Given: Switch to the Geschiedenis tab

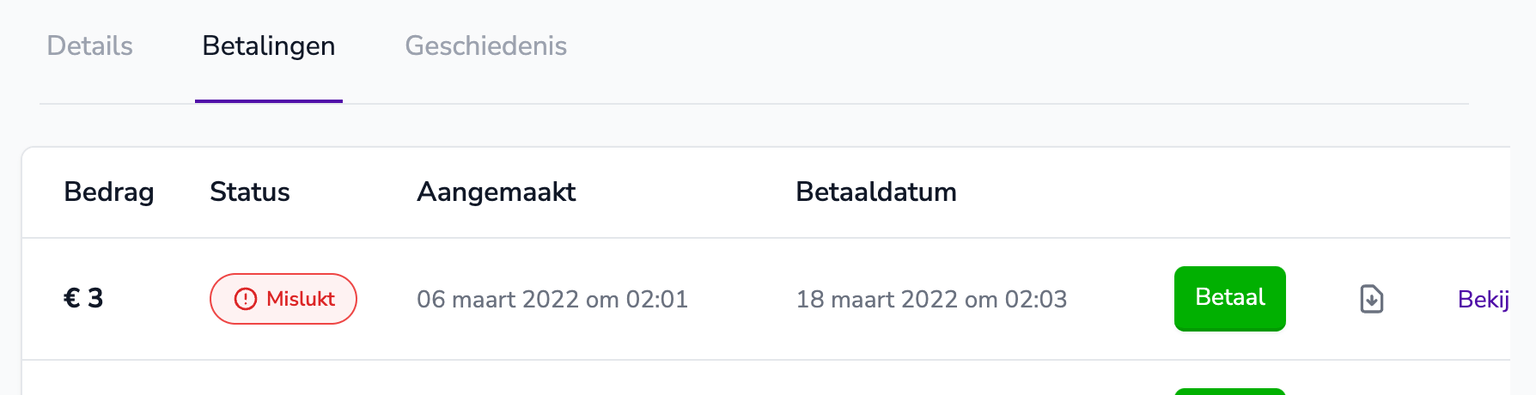Looking at the screenshot, I should 486,46.
